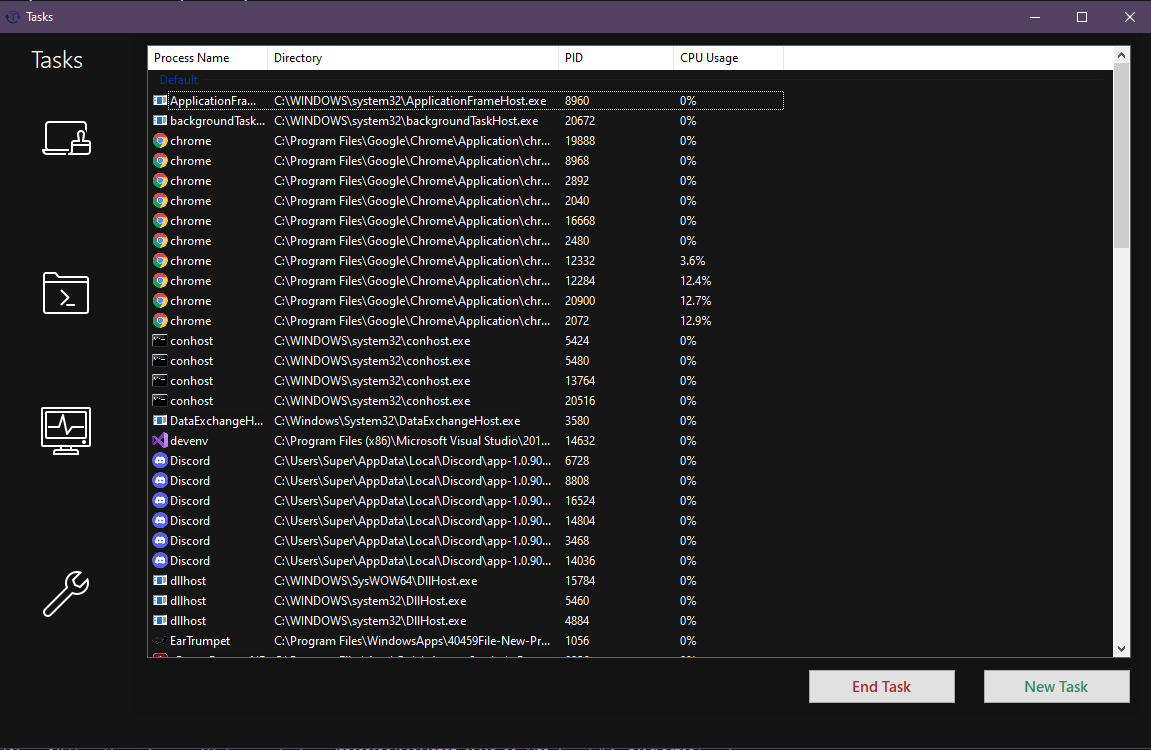Click the DataExchangeHost process icon

(160, 420)
